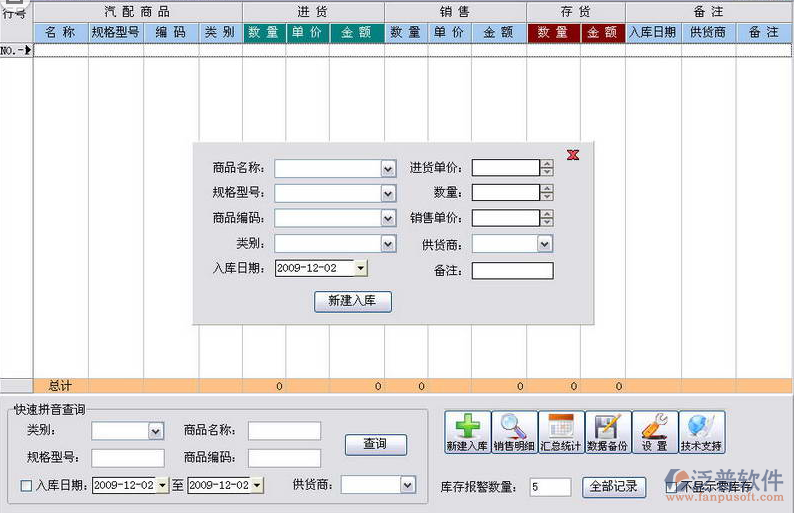This screenshot has height=513, width=794.
Task: Click the red 存货 数量 column header
Action: (553, 32)
